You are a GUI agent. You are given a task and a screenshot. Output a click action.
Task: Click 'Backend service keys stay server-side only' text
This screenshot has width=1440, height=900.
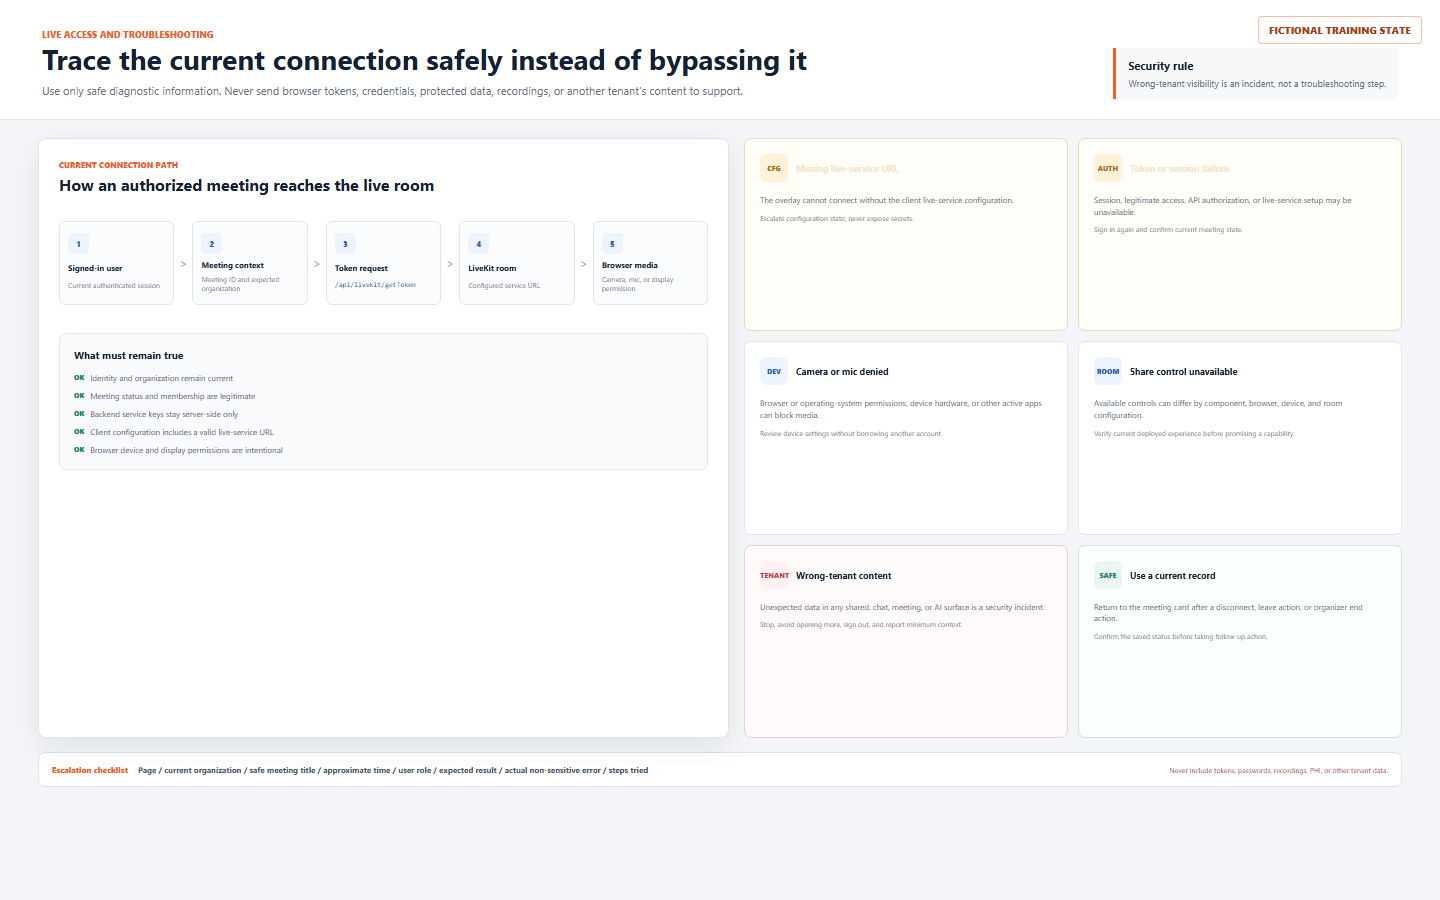pyautogui.click(x=164, y=415)
